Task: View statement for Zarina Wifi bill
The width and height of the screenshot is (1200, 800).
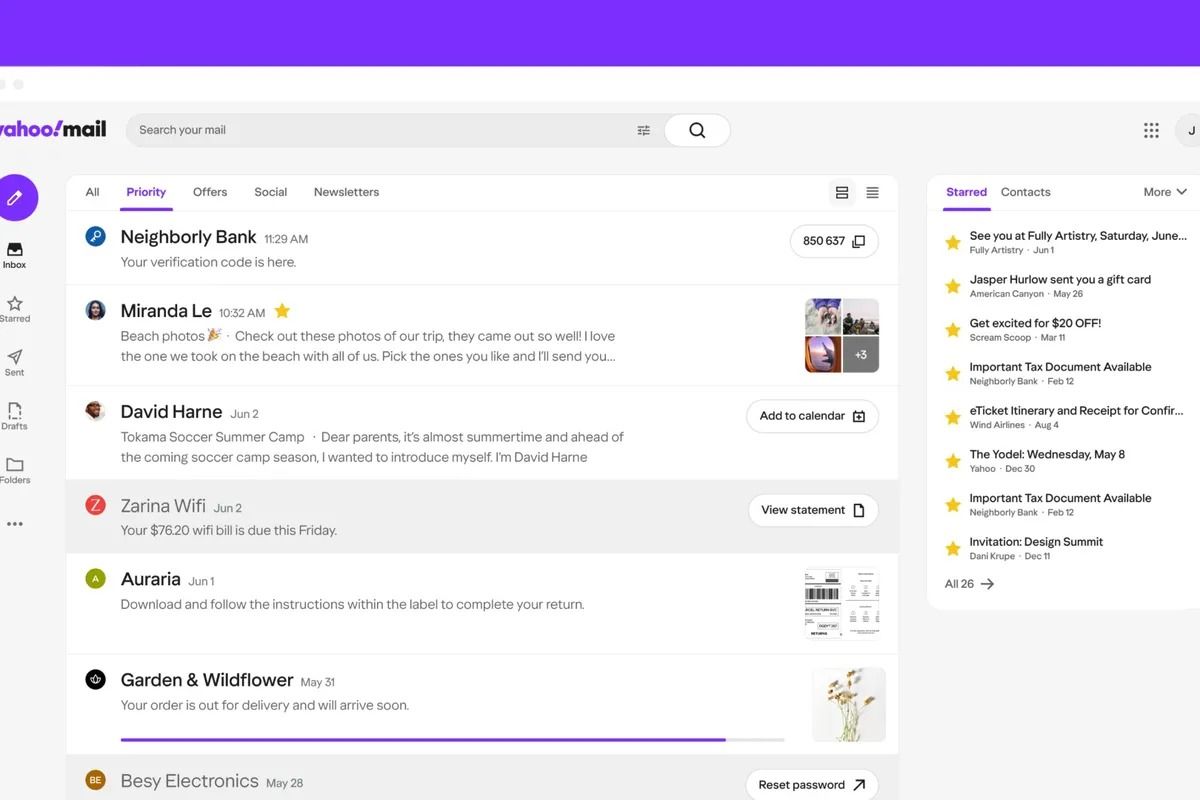Action: tap(812, 509)
